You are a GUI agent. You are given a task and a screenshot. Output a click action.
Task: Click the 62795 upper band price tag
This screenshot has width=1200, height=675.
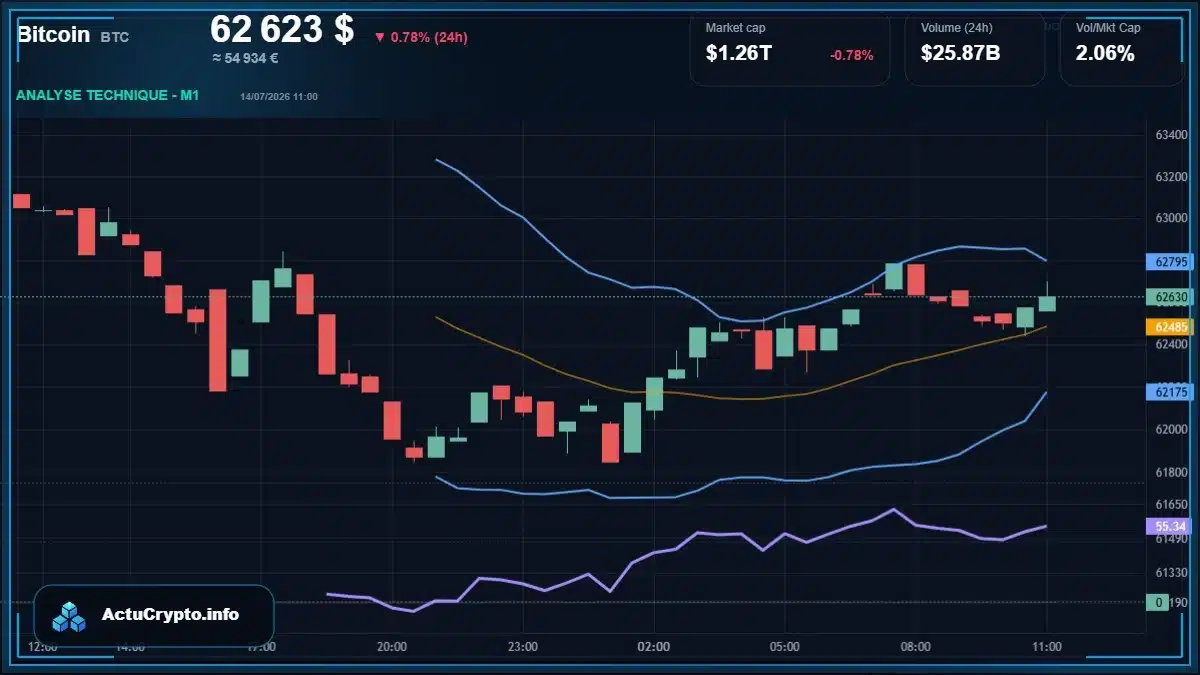tap(1169, 263)
